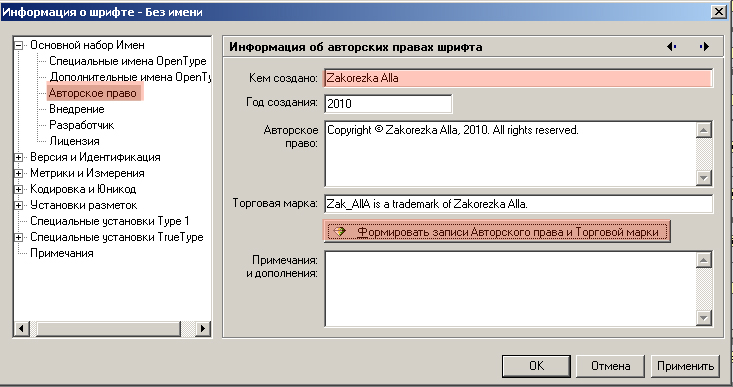
Task: Click the Применить button
Action: 685,366
